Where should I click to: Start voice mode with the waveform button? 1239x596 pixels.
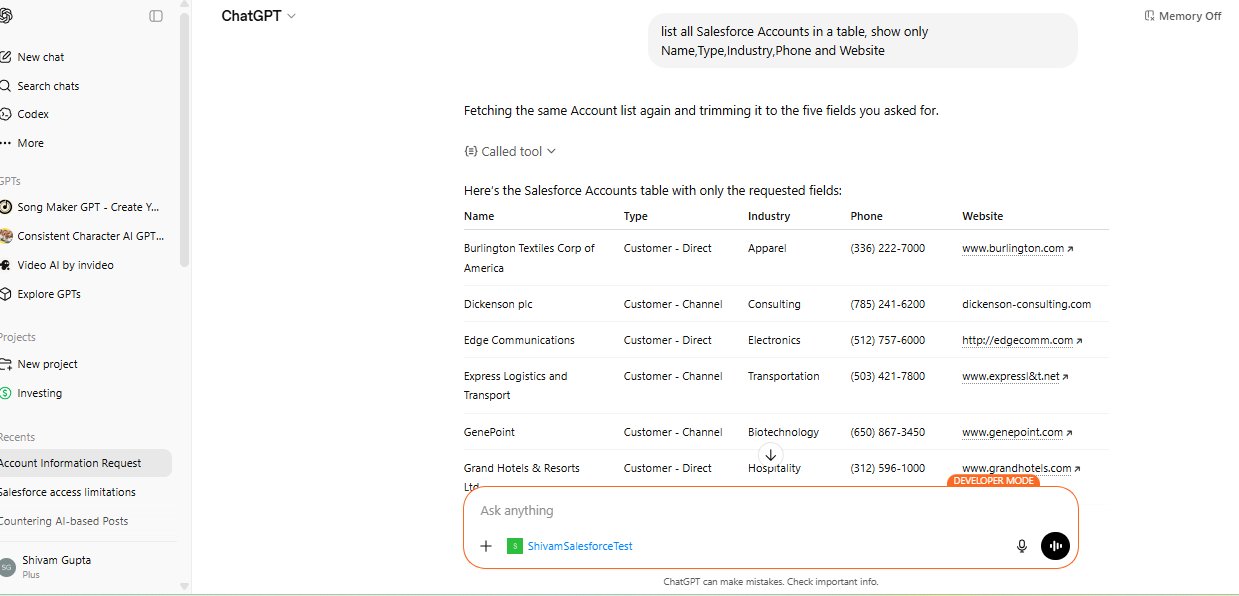1055,546
